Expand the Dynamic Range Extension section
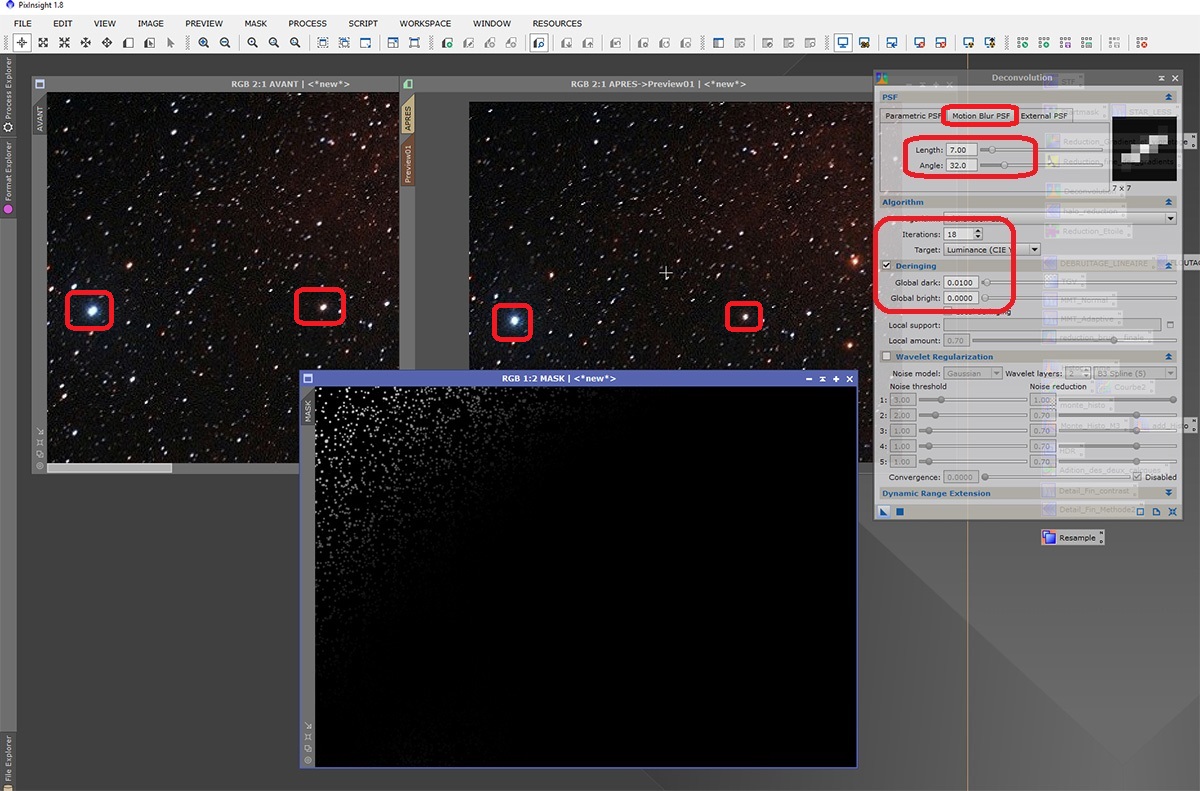This screenshot has height=791, width=1200. point(1169,493)
